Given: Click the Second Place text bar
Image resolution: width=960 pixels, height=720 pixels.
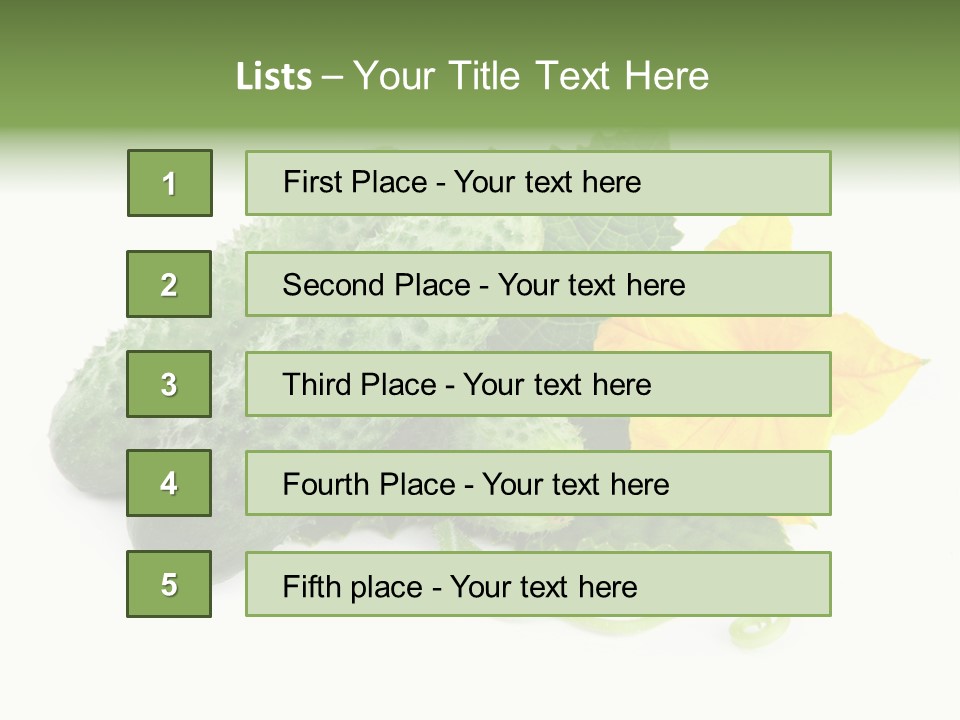Looking at the screenshot, I should 538,284.
